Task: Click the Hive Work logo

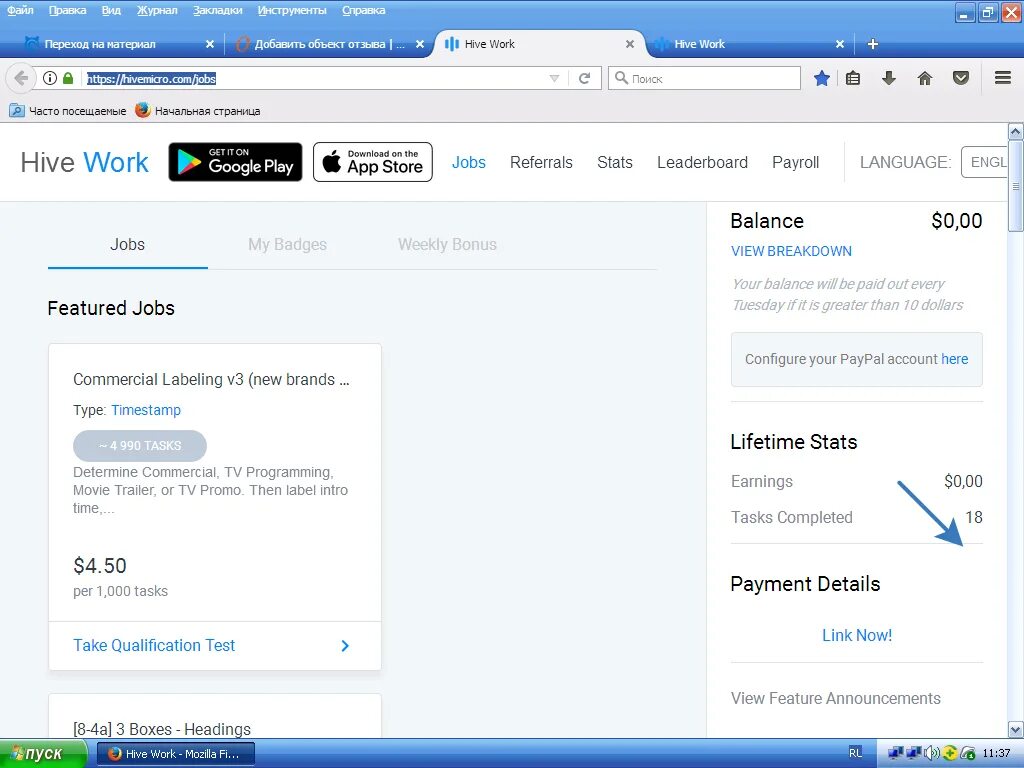Action: (84, 162)
